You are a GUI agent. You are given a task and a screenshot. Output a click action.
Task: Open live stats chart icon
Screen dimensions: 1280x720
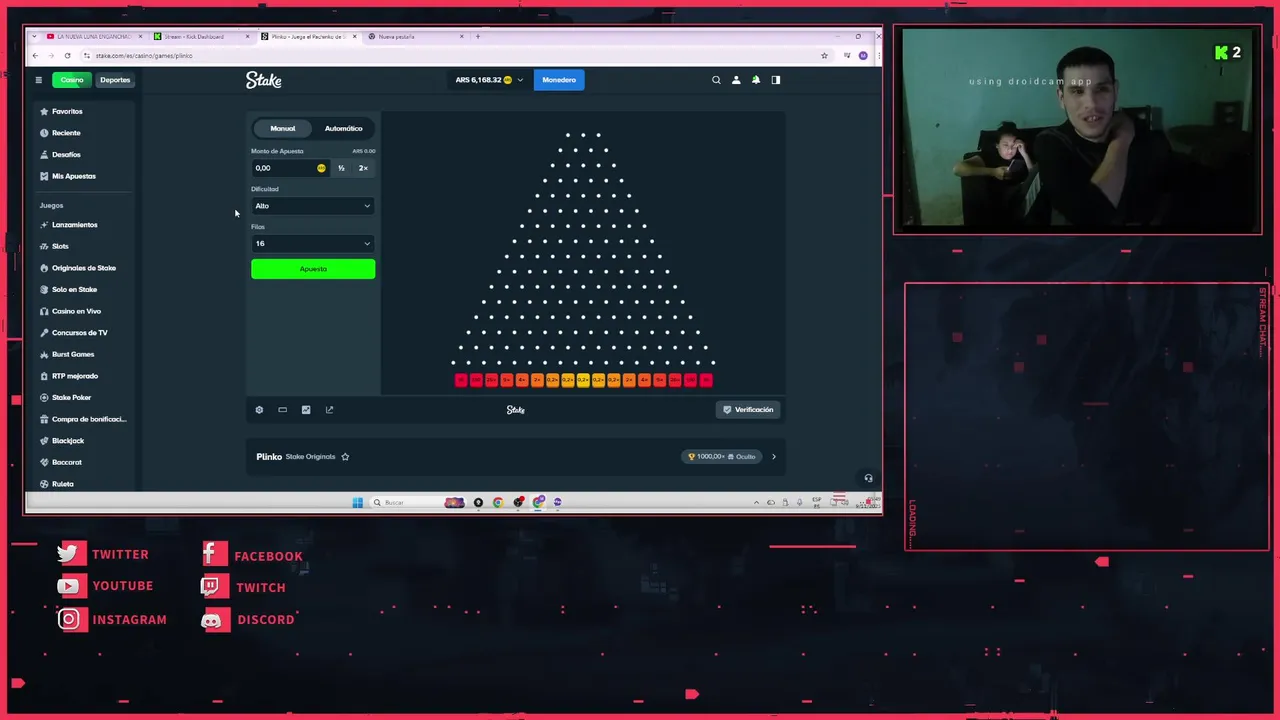point(306,410)
